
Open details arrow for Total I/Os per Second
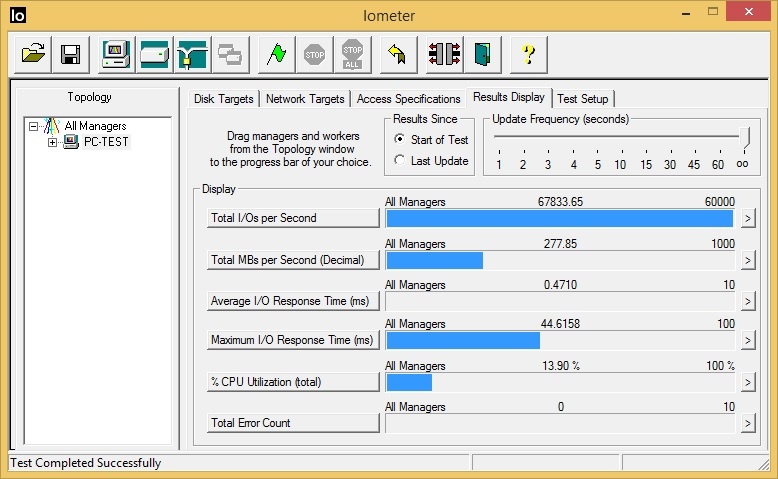pyautogui.click(x=748, y=218)
